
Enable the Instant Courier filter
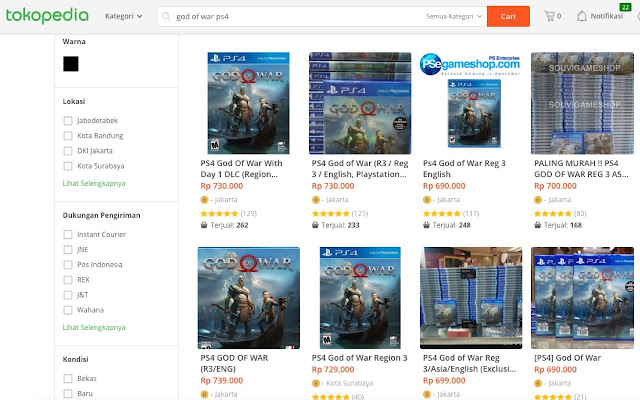68,234
